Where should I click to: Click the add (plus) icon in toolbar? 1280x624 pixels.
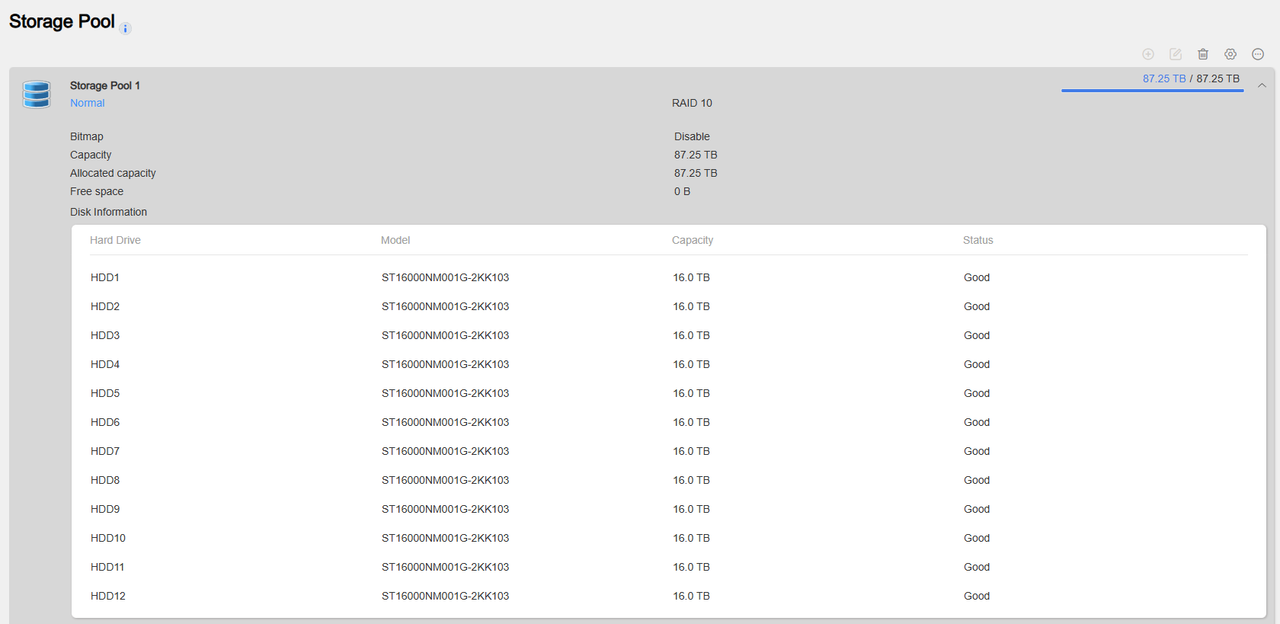pos(1148,54)
